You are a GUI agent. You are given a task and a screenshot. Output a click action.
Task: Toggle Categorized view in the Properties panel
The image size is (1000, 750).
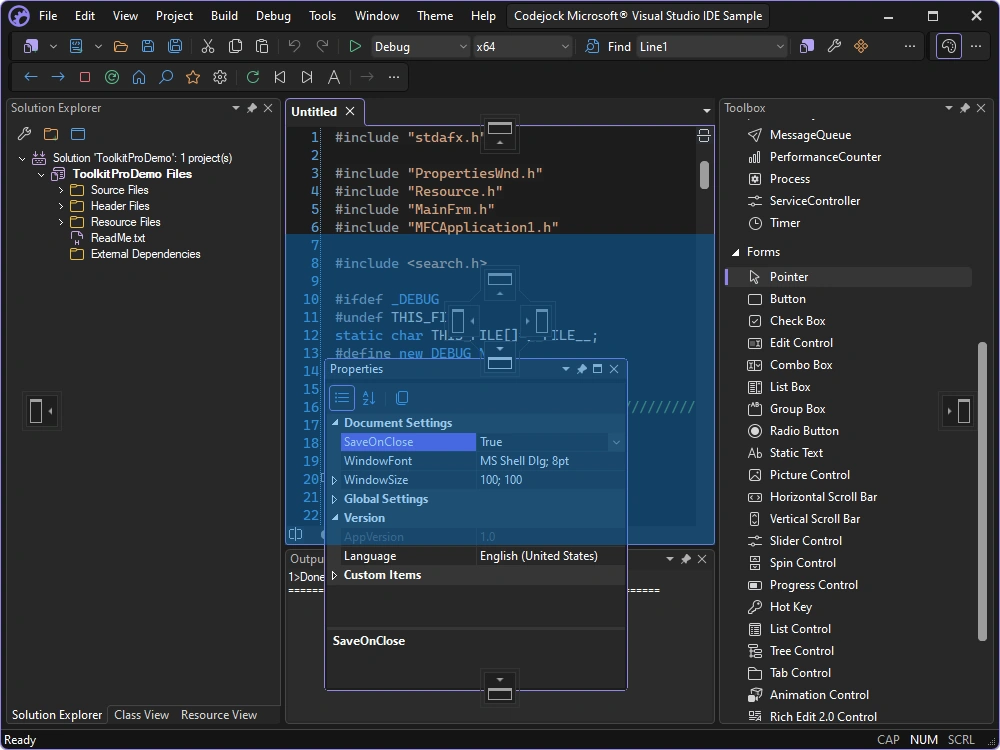342,398
